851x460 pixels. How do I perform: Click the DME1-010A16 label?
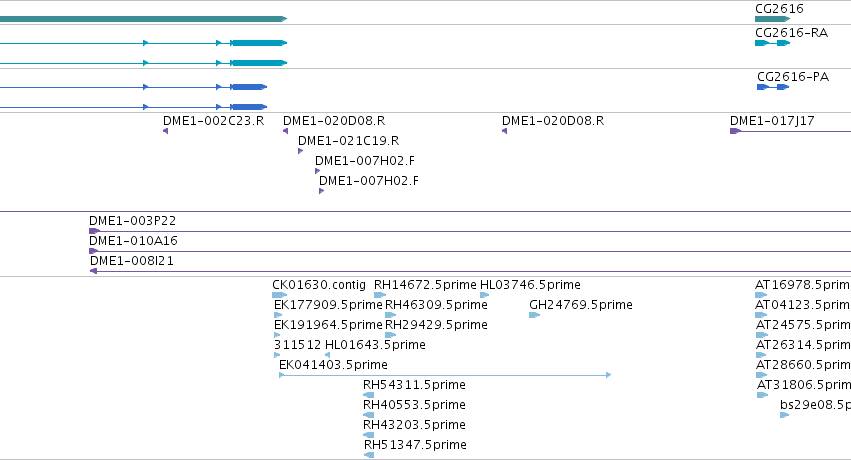point(133,241)
